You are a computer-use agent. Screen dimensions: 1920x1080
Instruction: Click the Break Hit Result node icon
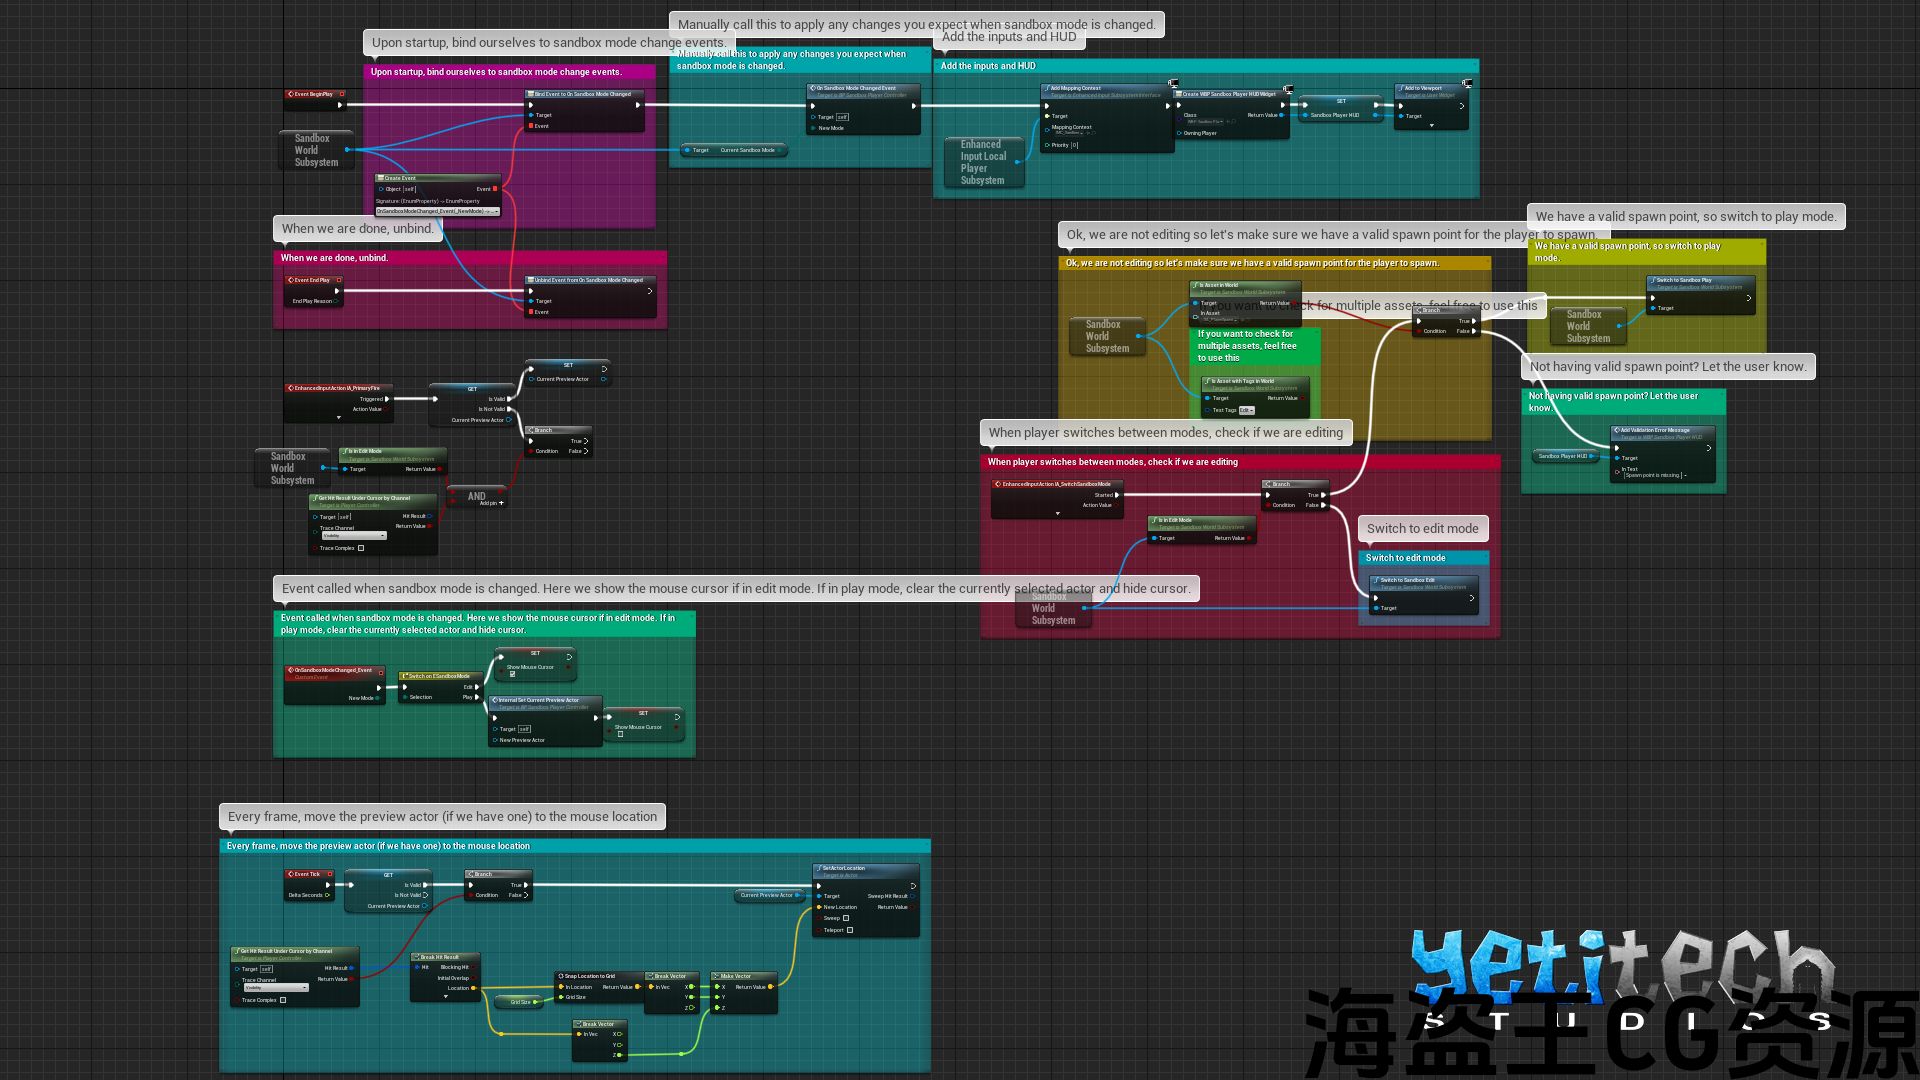coord(416,957)
